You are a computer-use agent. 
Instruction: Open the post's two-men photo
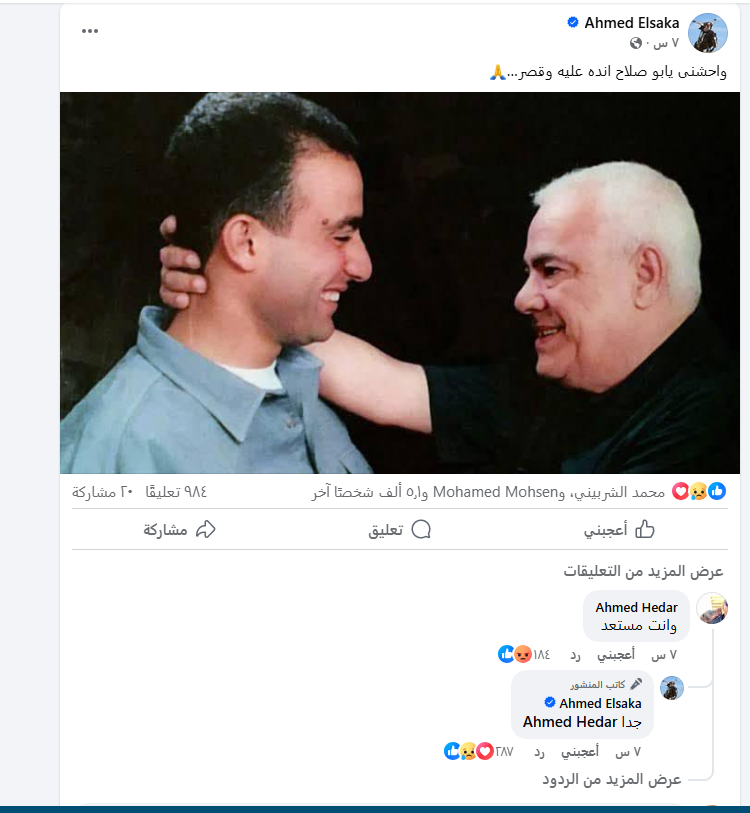tap(400, 283)
